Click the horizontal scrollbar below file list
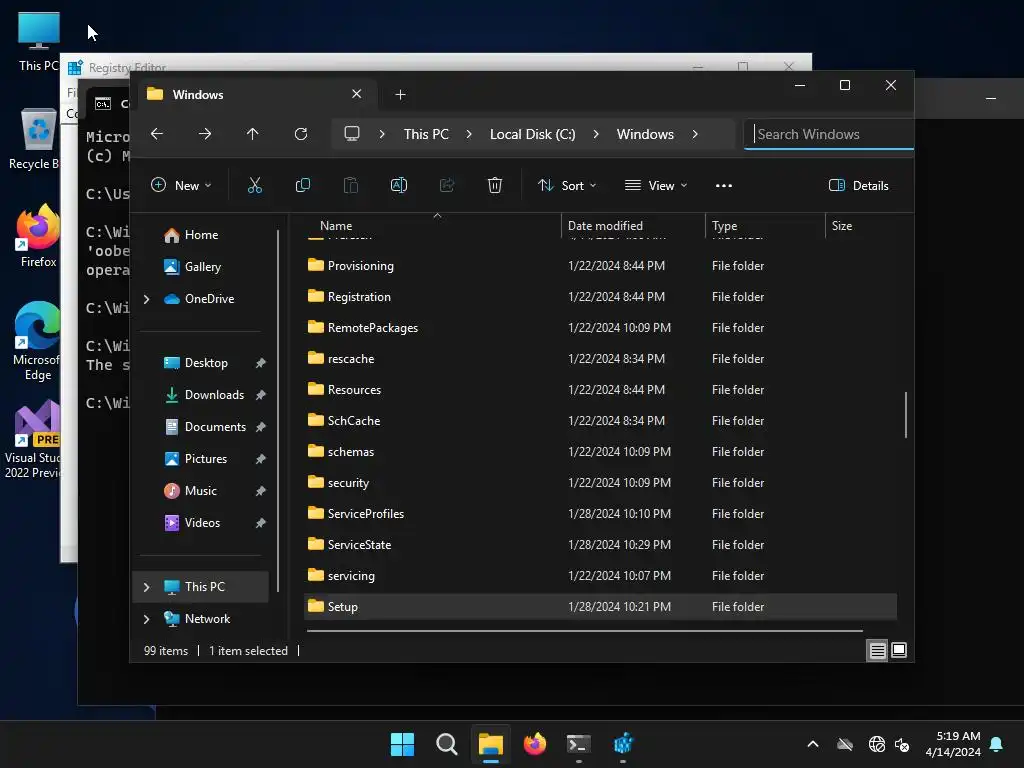Image resolution: width=1024 pixels, height=768 pixels. [x=584, y=631]
